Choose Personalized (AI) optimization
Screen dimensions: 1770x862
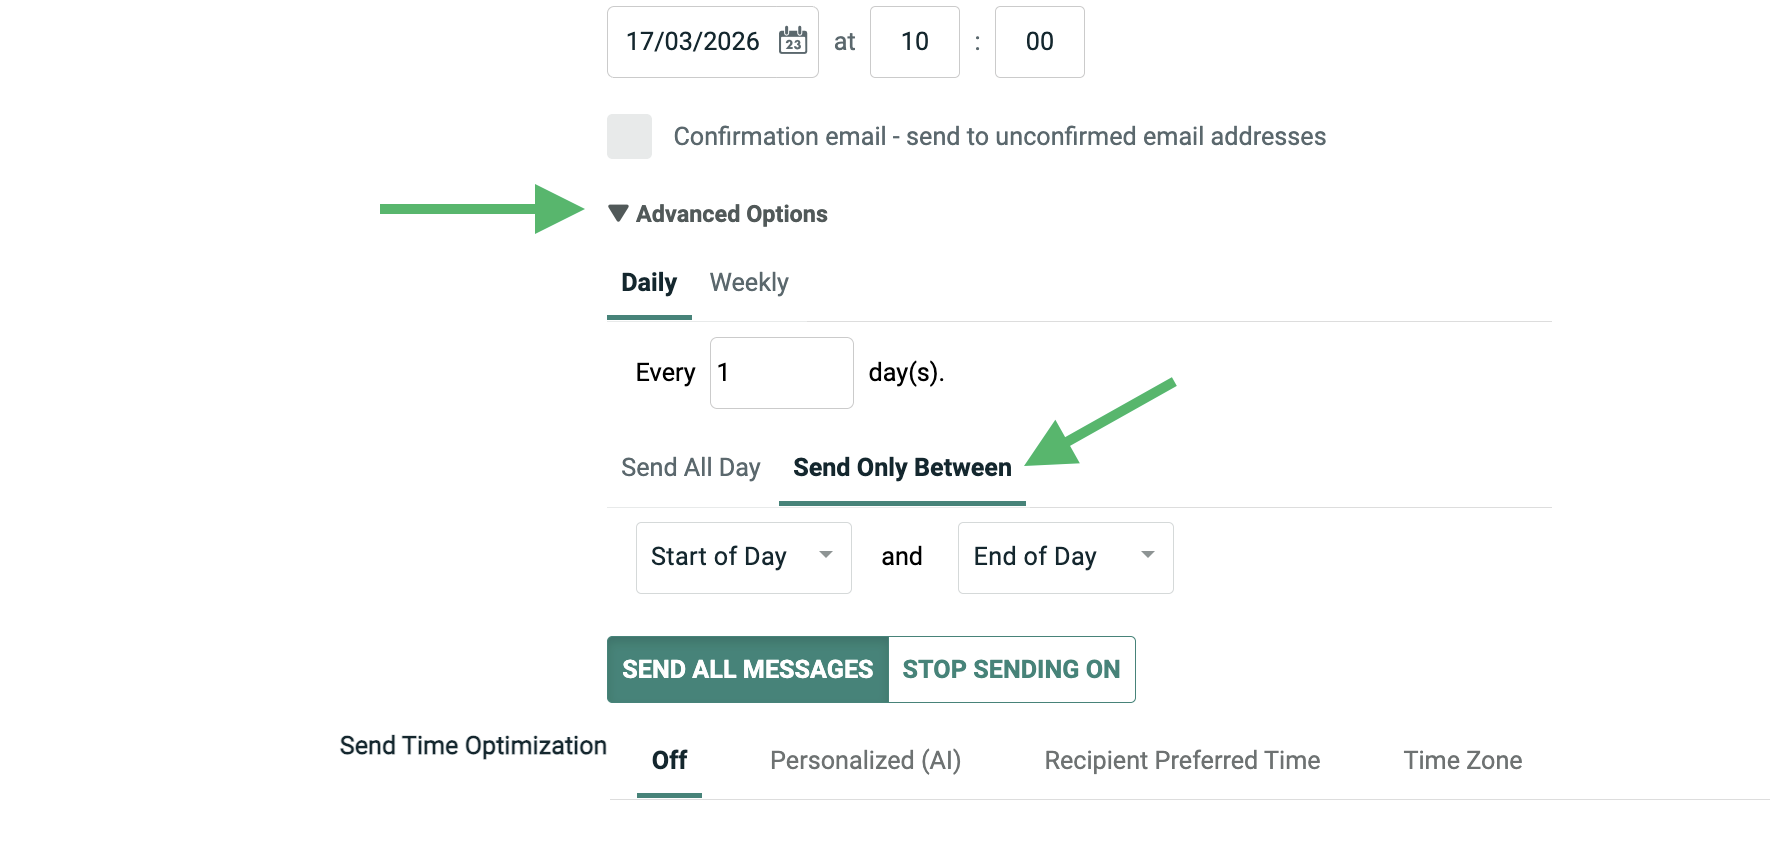(x=865, y=761)
